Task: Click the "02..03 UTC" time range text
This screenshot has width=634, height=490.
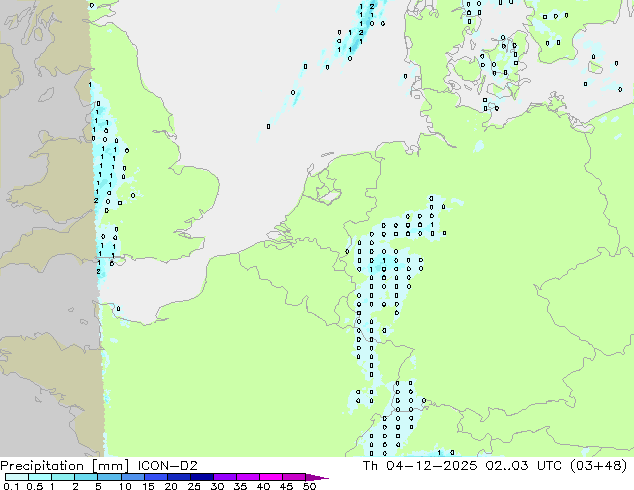Action: point(524,466)
